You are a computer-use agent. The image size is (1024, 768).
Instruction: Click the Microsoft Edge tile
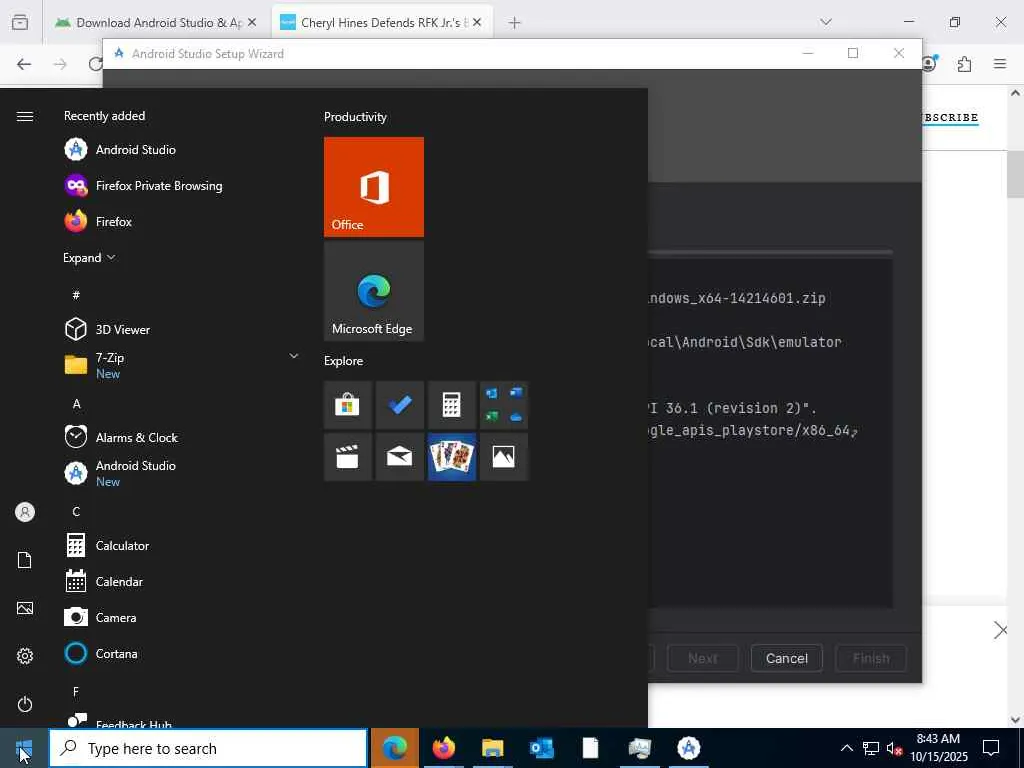pos(374,291)
